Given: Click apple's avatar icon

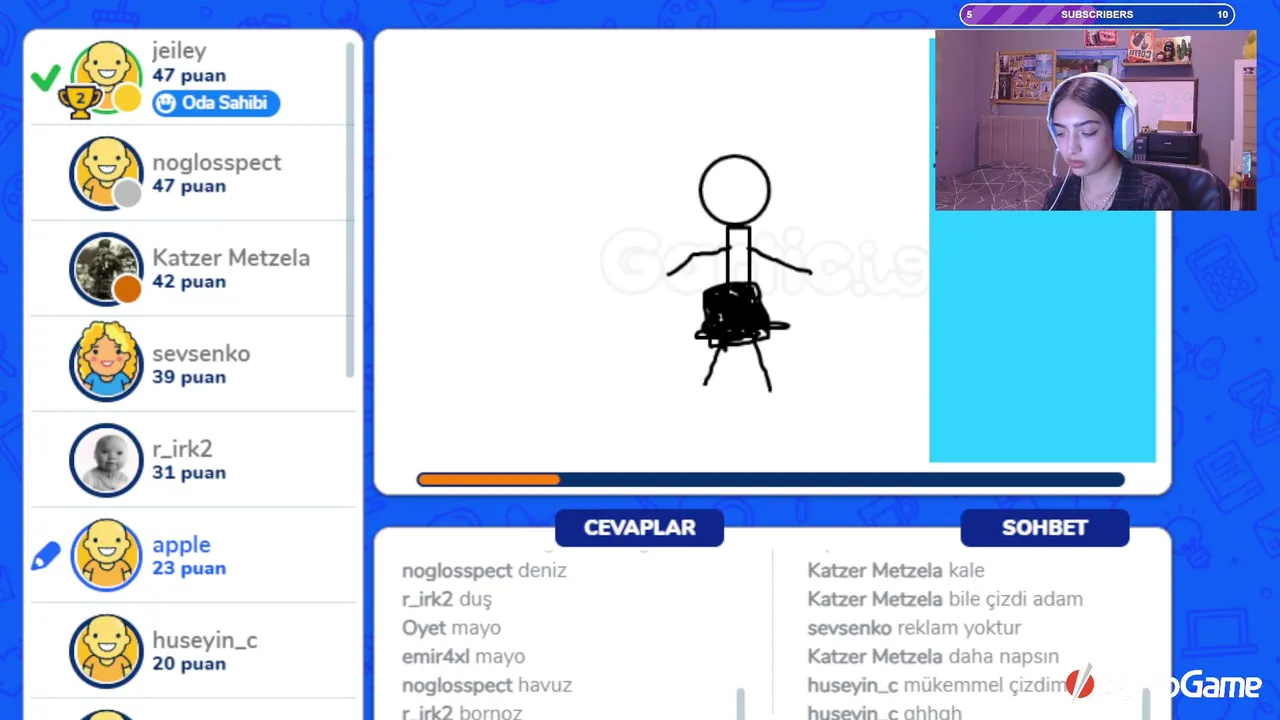Looking at the screenshot, I should pyautogui.click(x=106, y=555).
